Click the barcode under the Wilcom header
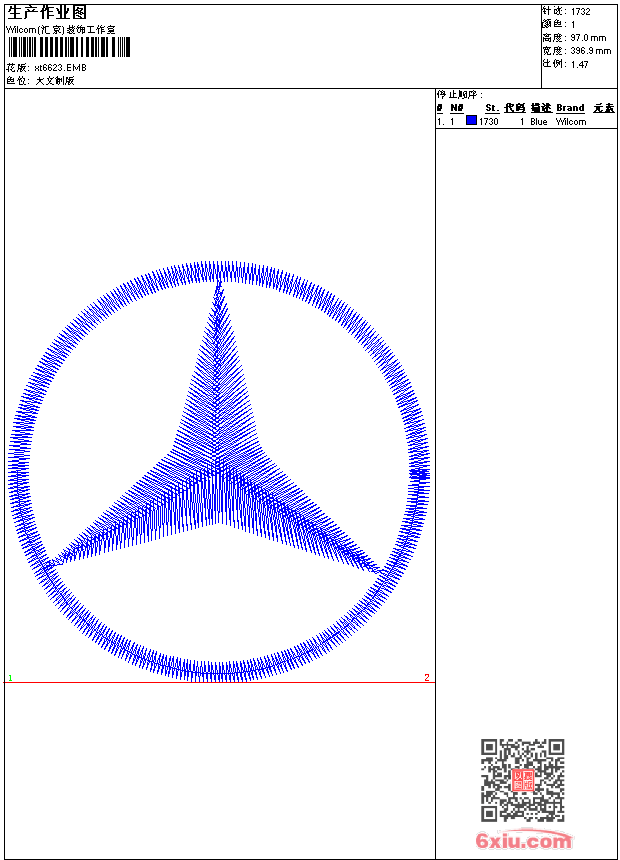620x860 pixels. (x=68, y=47)
